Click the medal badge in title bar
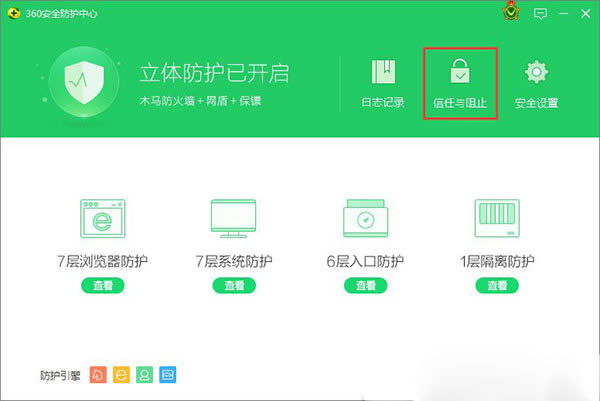Viewport: 600px width, 401px height. pos(510,14)
